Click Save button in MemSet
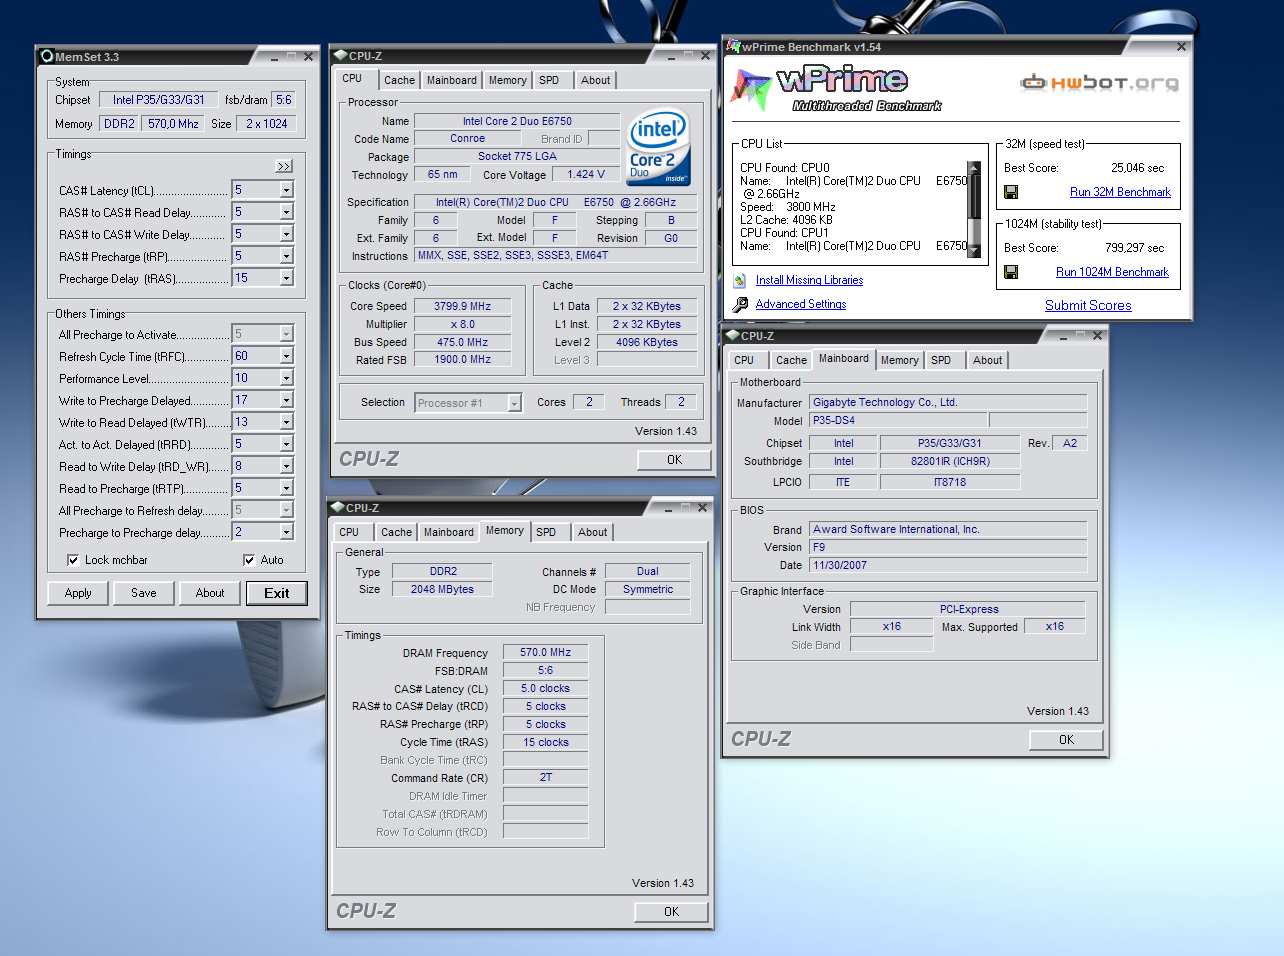The width and height of the screenshot is (1284, 956). 144,593
